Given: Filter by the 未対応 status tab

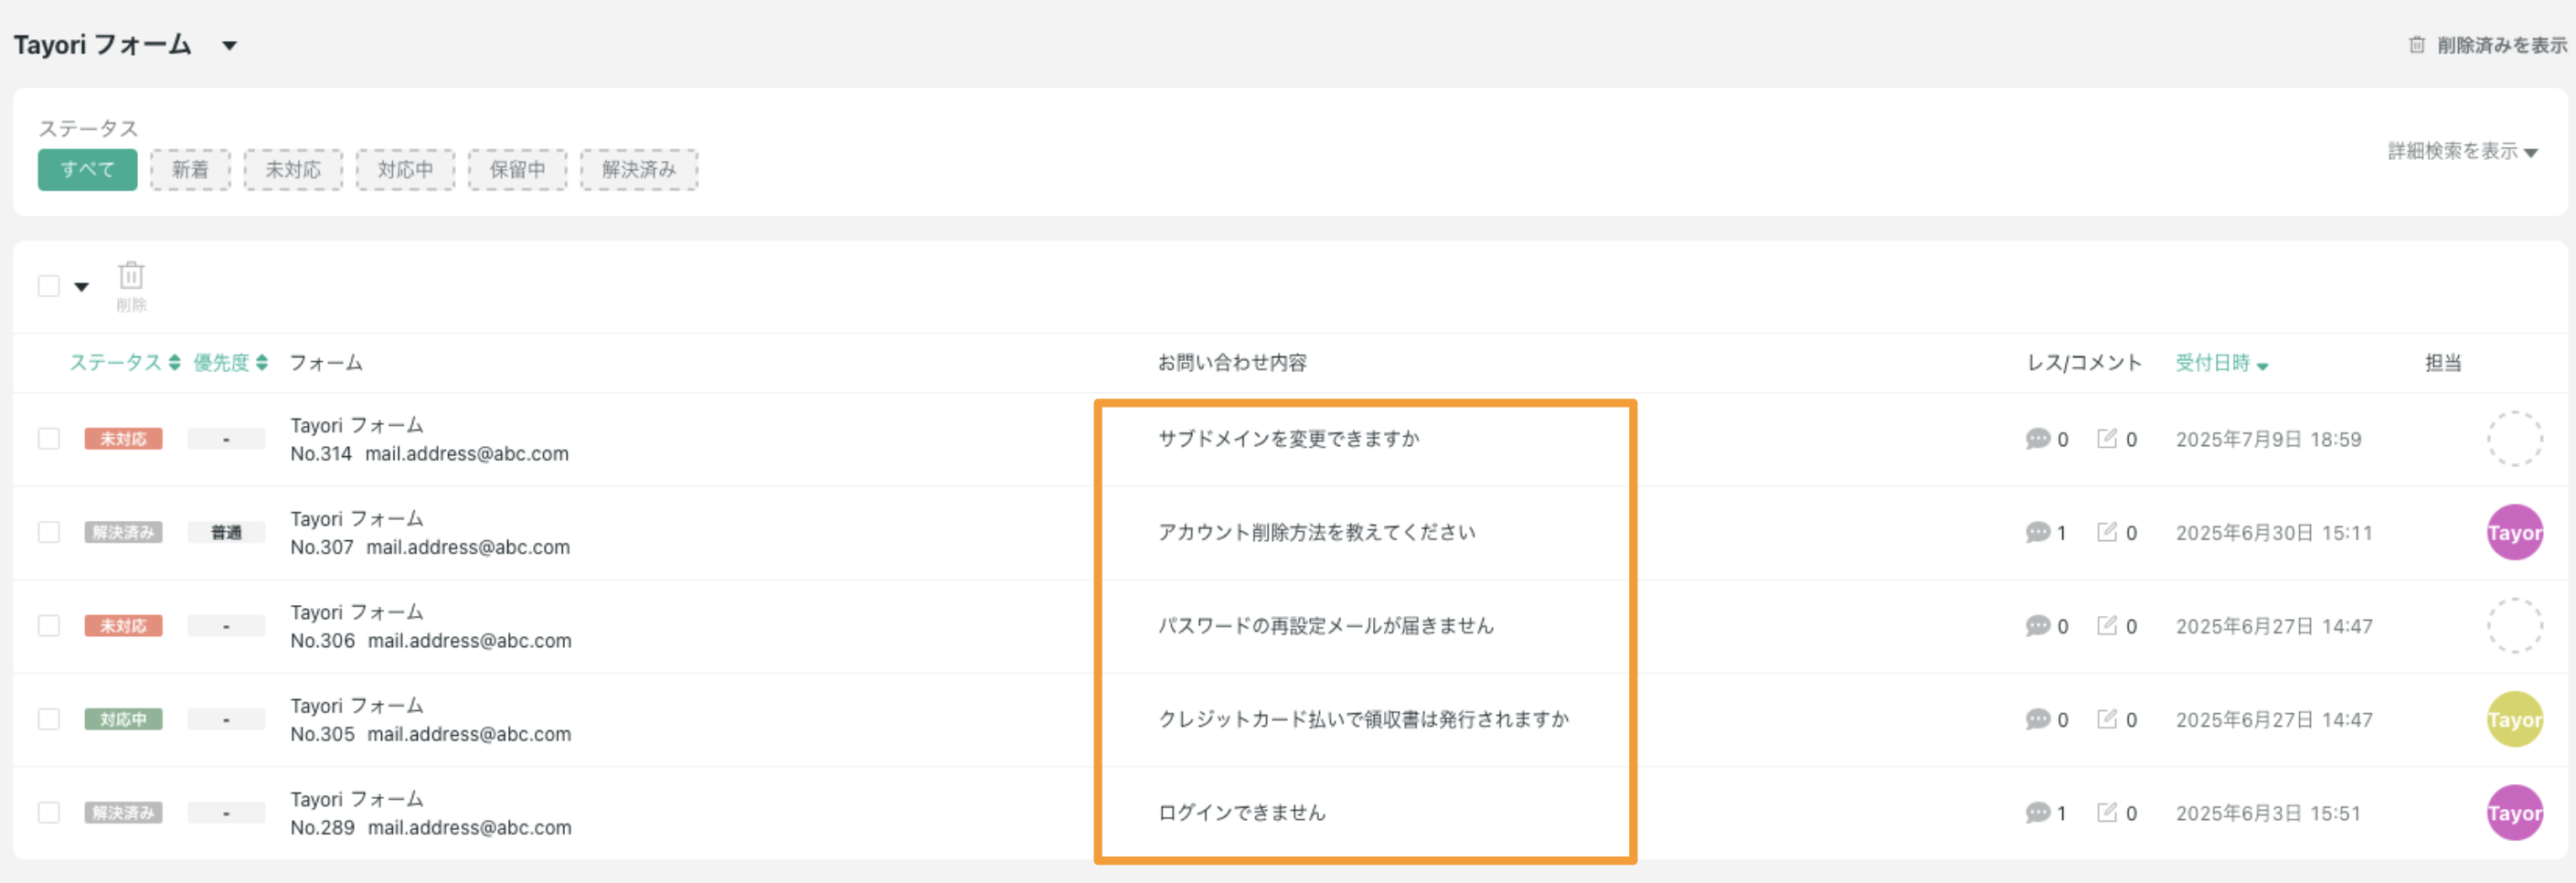Looking at the screenshot, I should tap(293, 169).
